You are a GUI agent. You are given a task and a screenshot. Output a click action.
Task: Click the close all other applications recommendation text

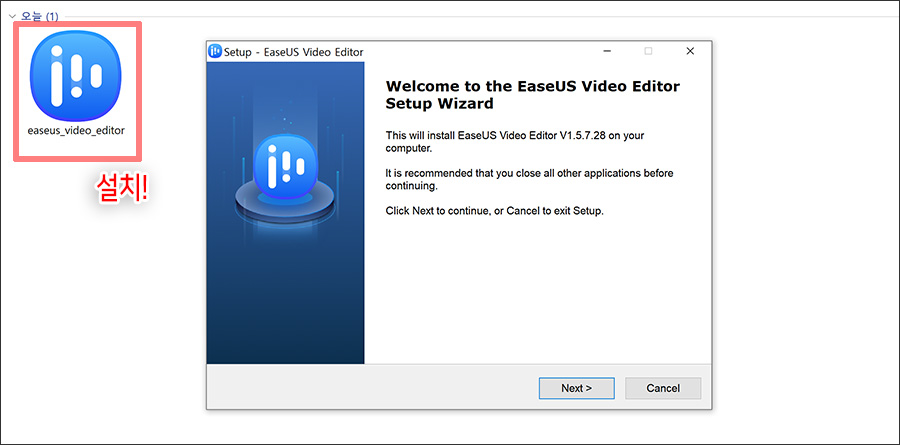point(529,179)
